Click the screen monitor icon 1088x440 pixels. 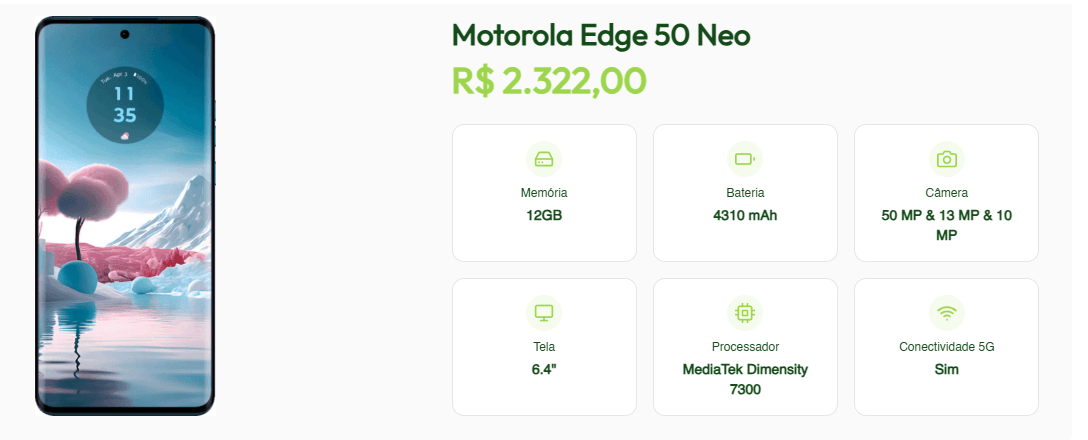544,313
